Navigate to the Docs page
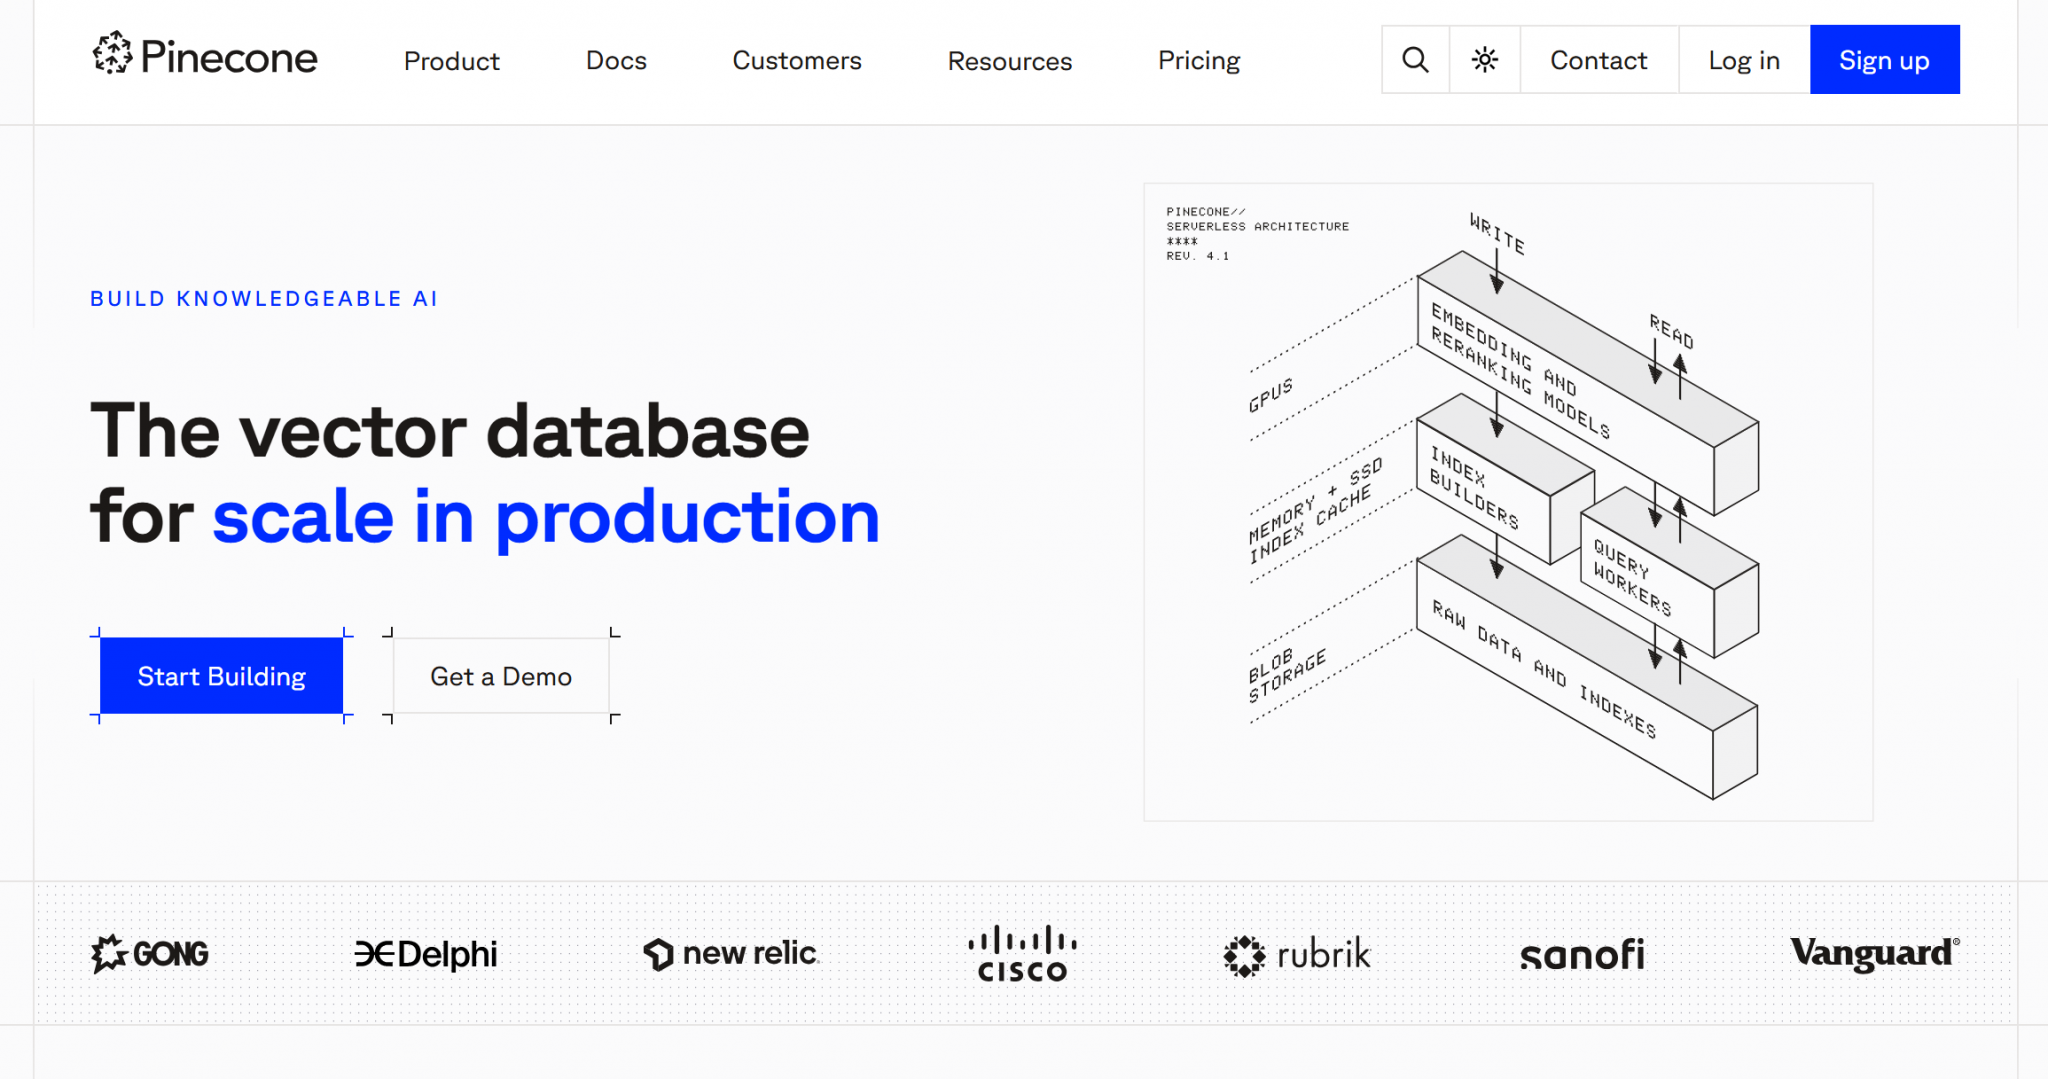The width and height of the screenshot is (2048, 1079). click(616, 60)
